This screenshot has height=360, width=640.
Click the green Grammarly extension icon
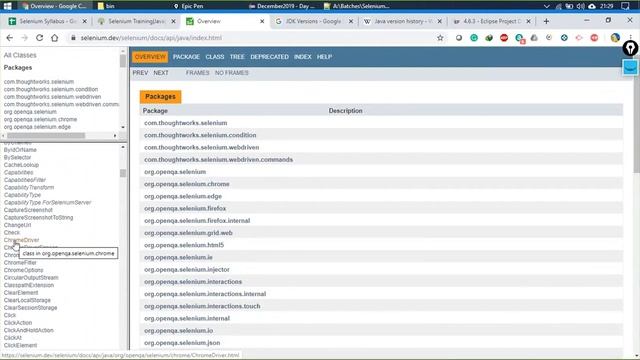pos(474,38)
